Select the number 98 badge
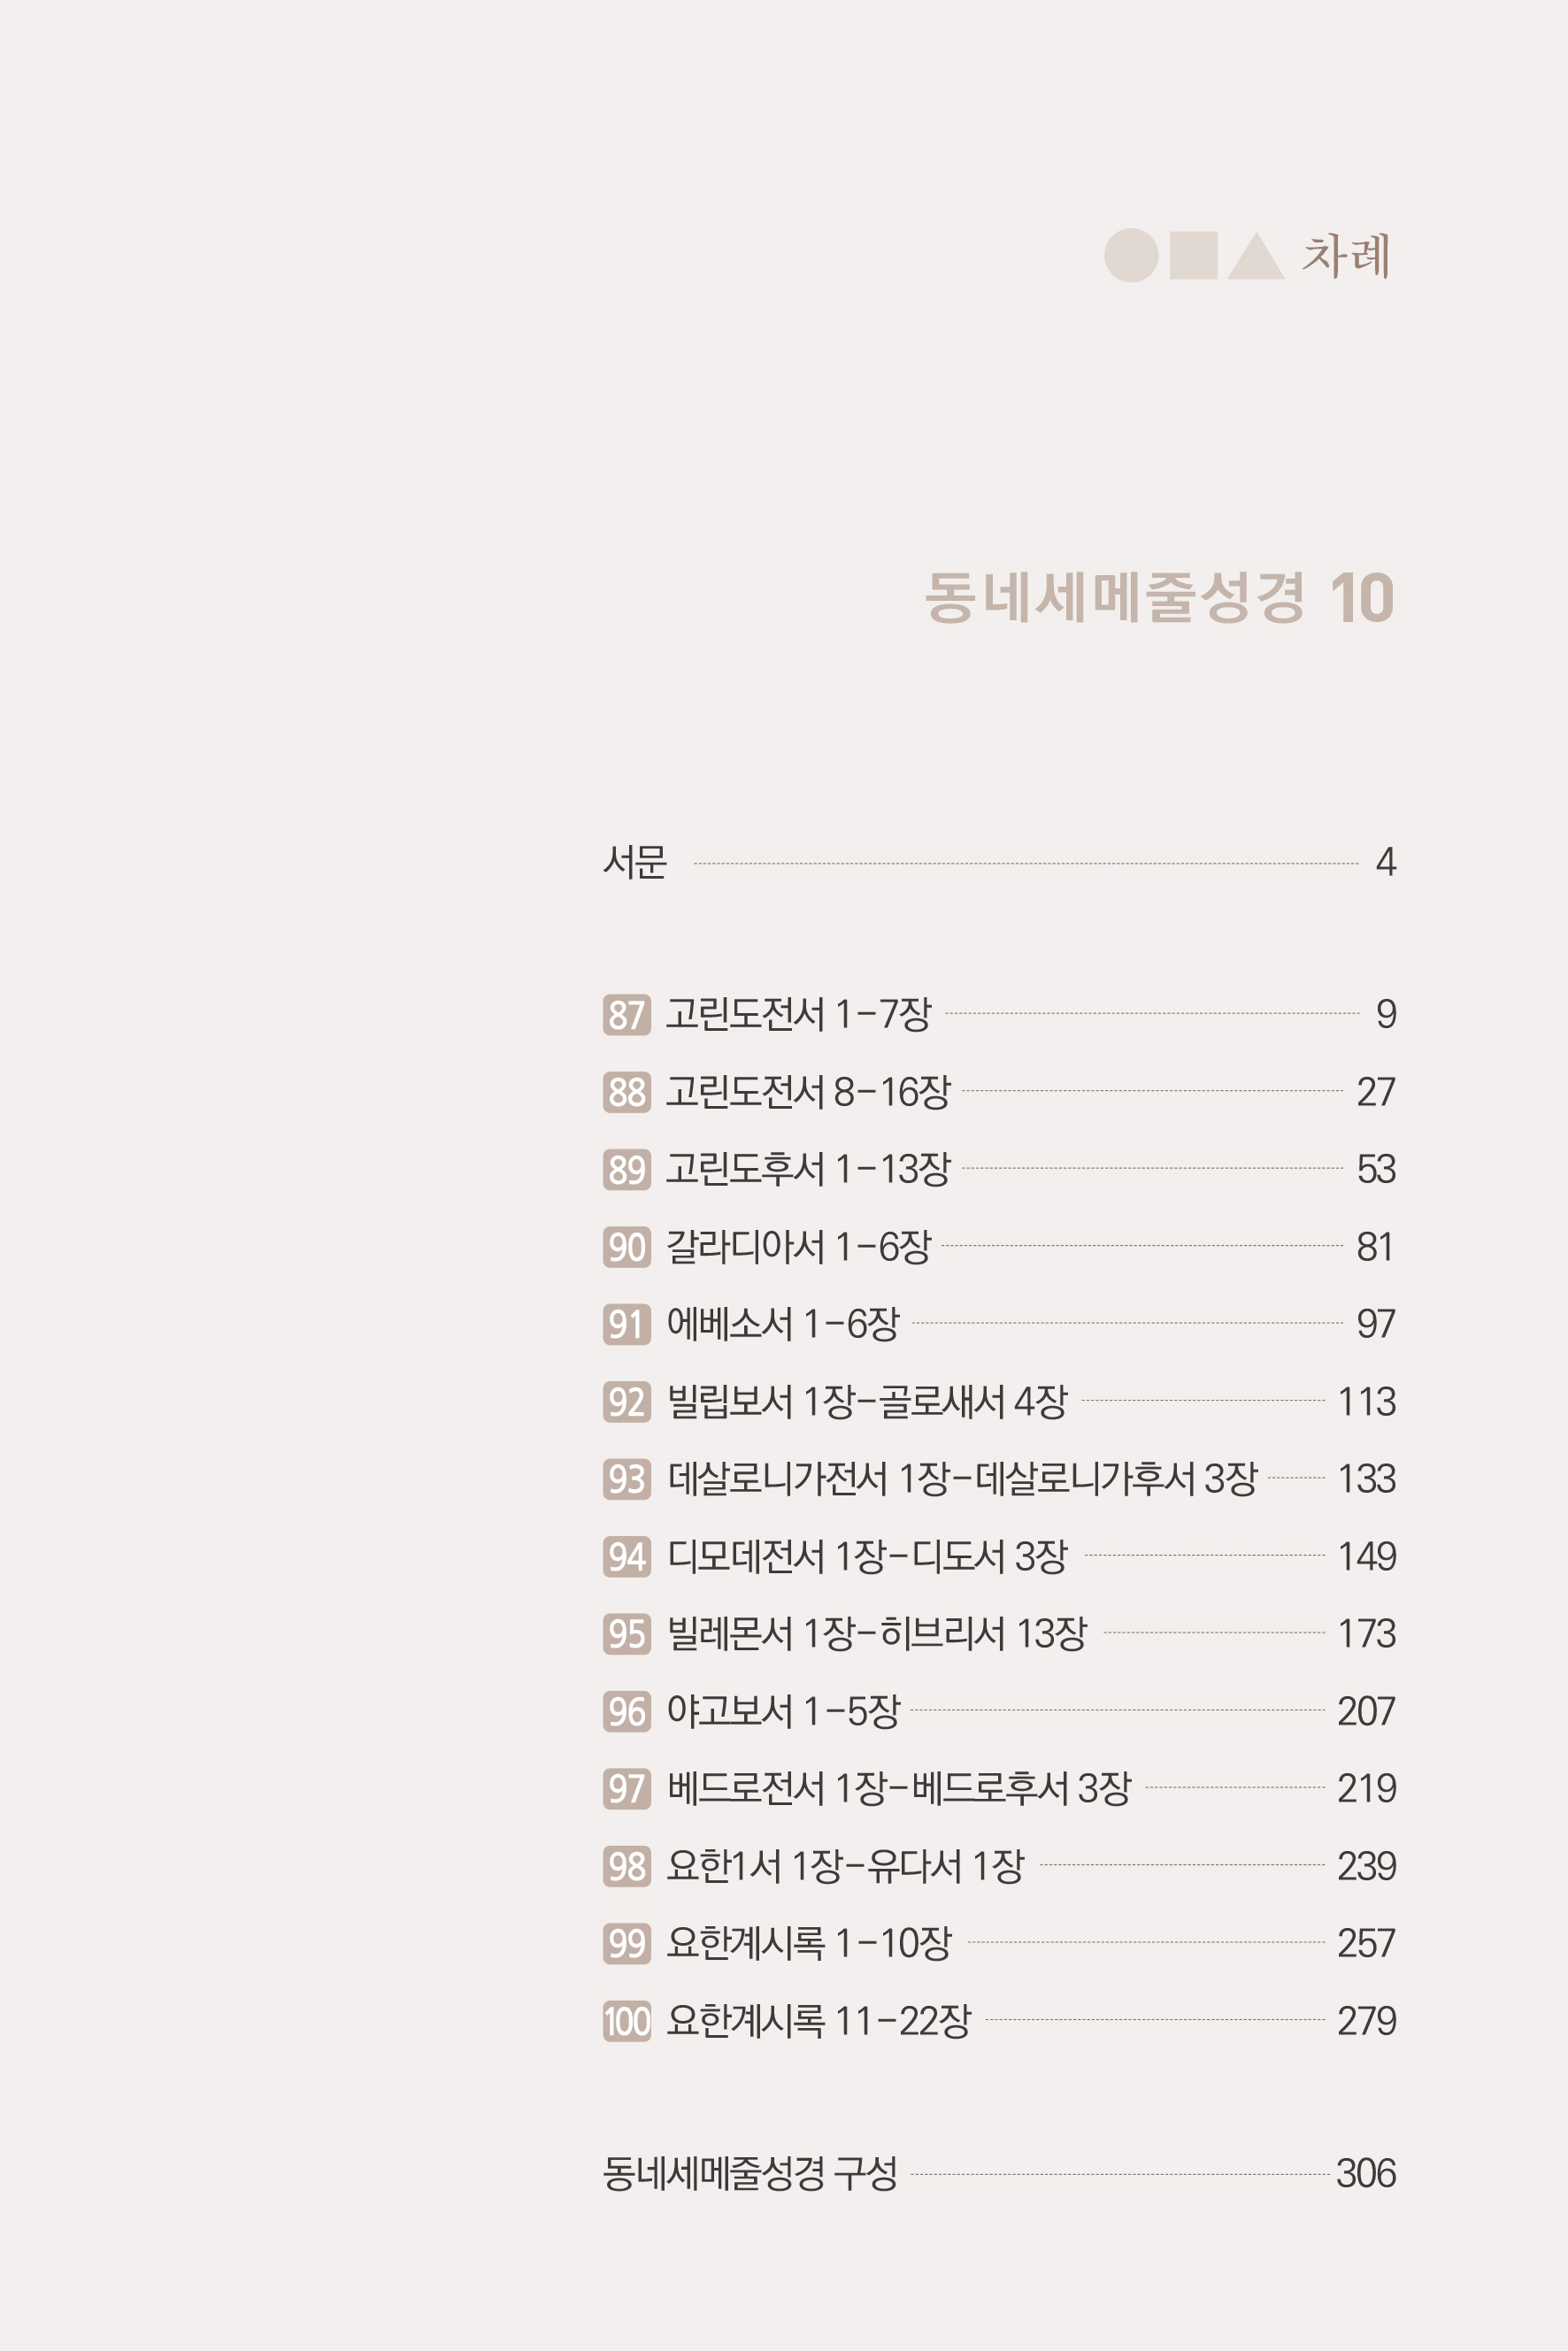This screenshot has height=2351, width=1568. point(627,1866)
